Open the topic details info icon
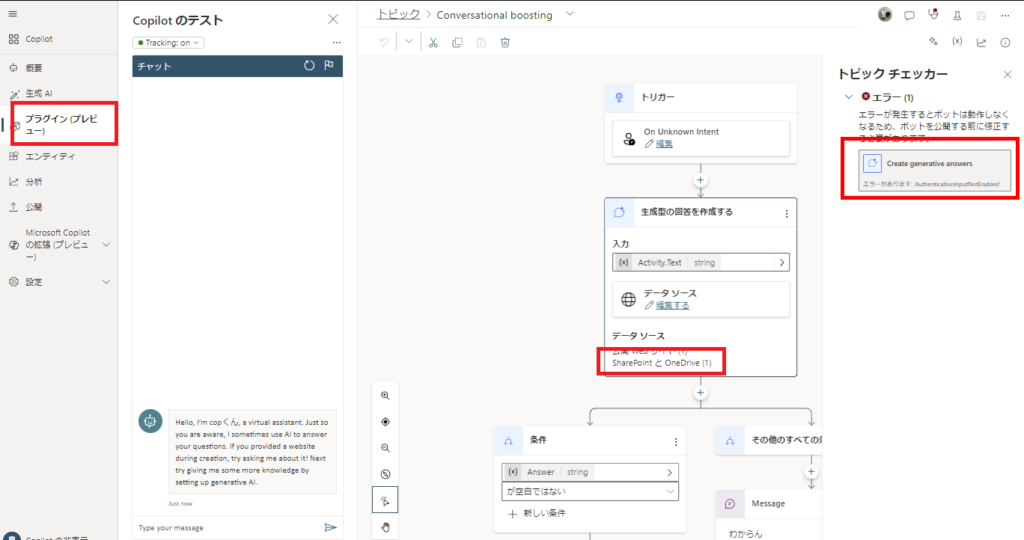The height and width of the screenshot is (540, 1024). (x=1005, y=42)
